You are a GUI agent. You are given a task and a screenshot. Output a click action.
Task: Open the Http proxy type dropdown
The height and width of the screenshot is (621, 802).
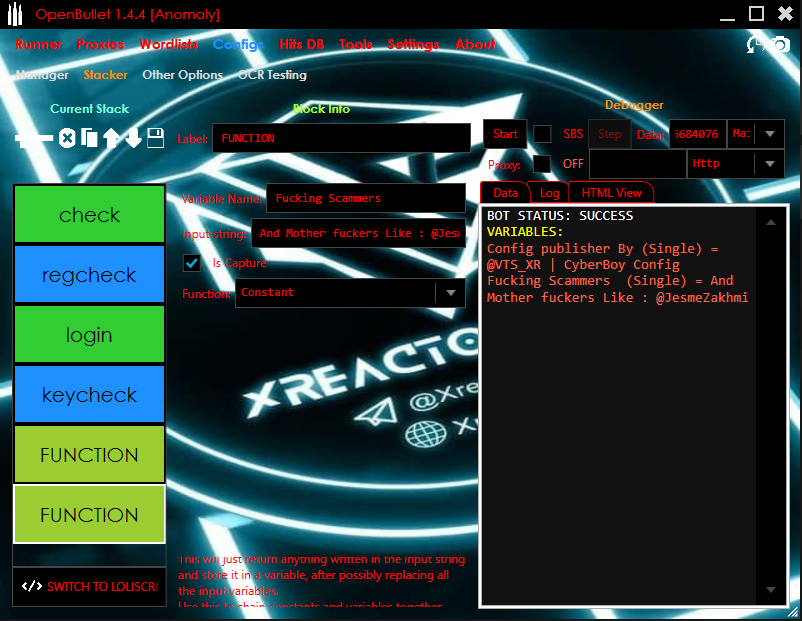pyautogui.click(x=736, y=164)
